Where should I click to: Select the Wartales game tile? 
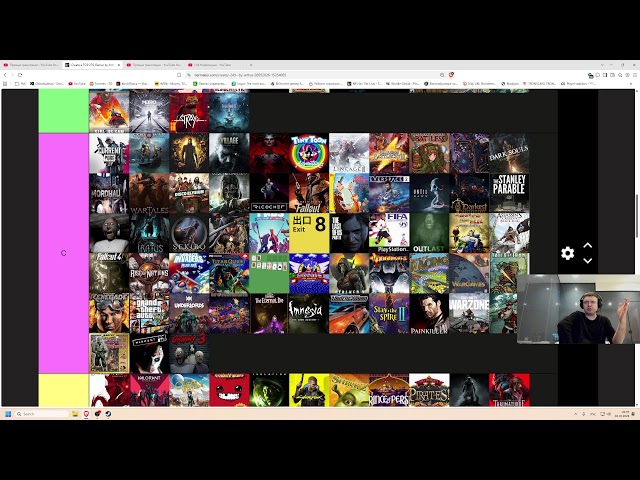(149, 193)
